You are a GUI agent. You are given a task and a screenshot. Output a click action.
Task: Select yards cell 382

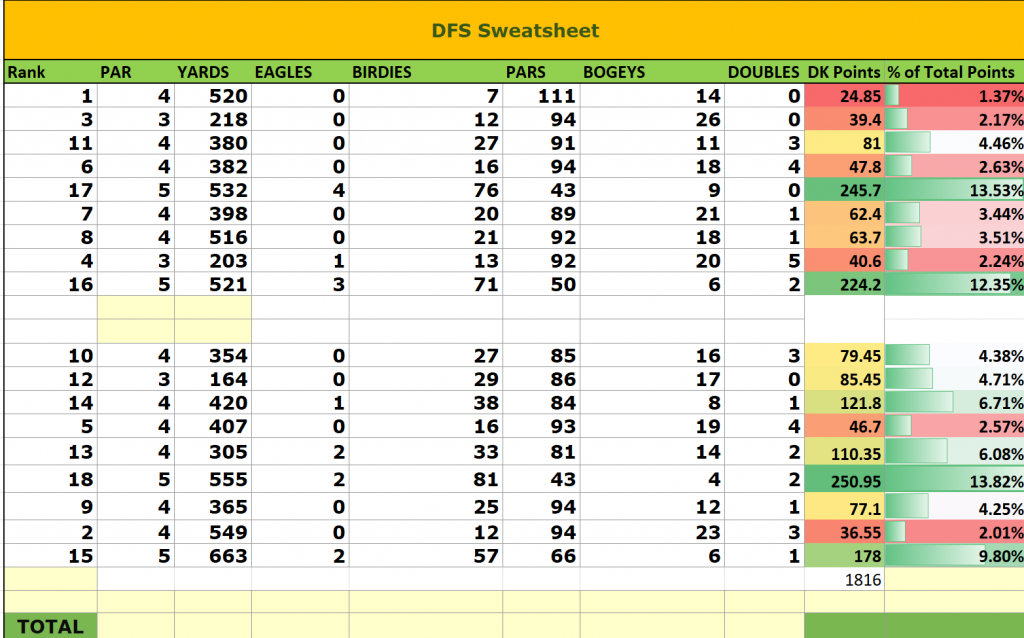pos(213,167)
